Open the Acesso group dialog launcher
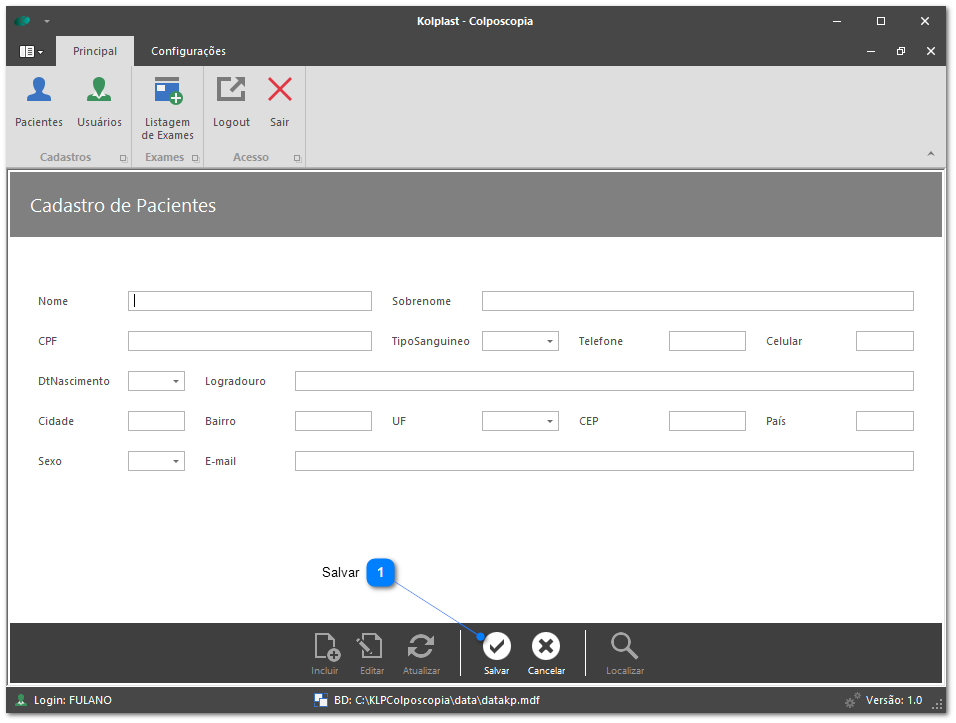The width and height of the screenshot is (956, 723). pyautogui.click(x=298, y=158)
